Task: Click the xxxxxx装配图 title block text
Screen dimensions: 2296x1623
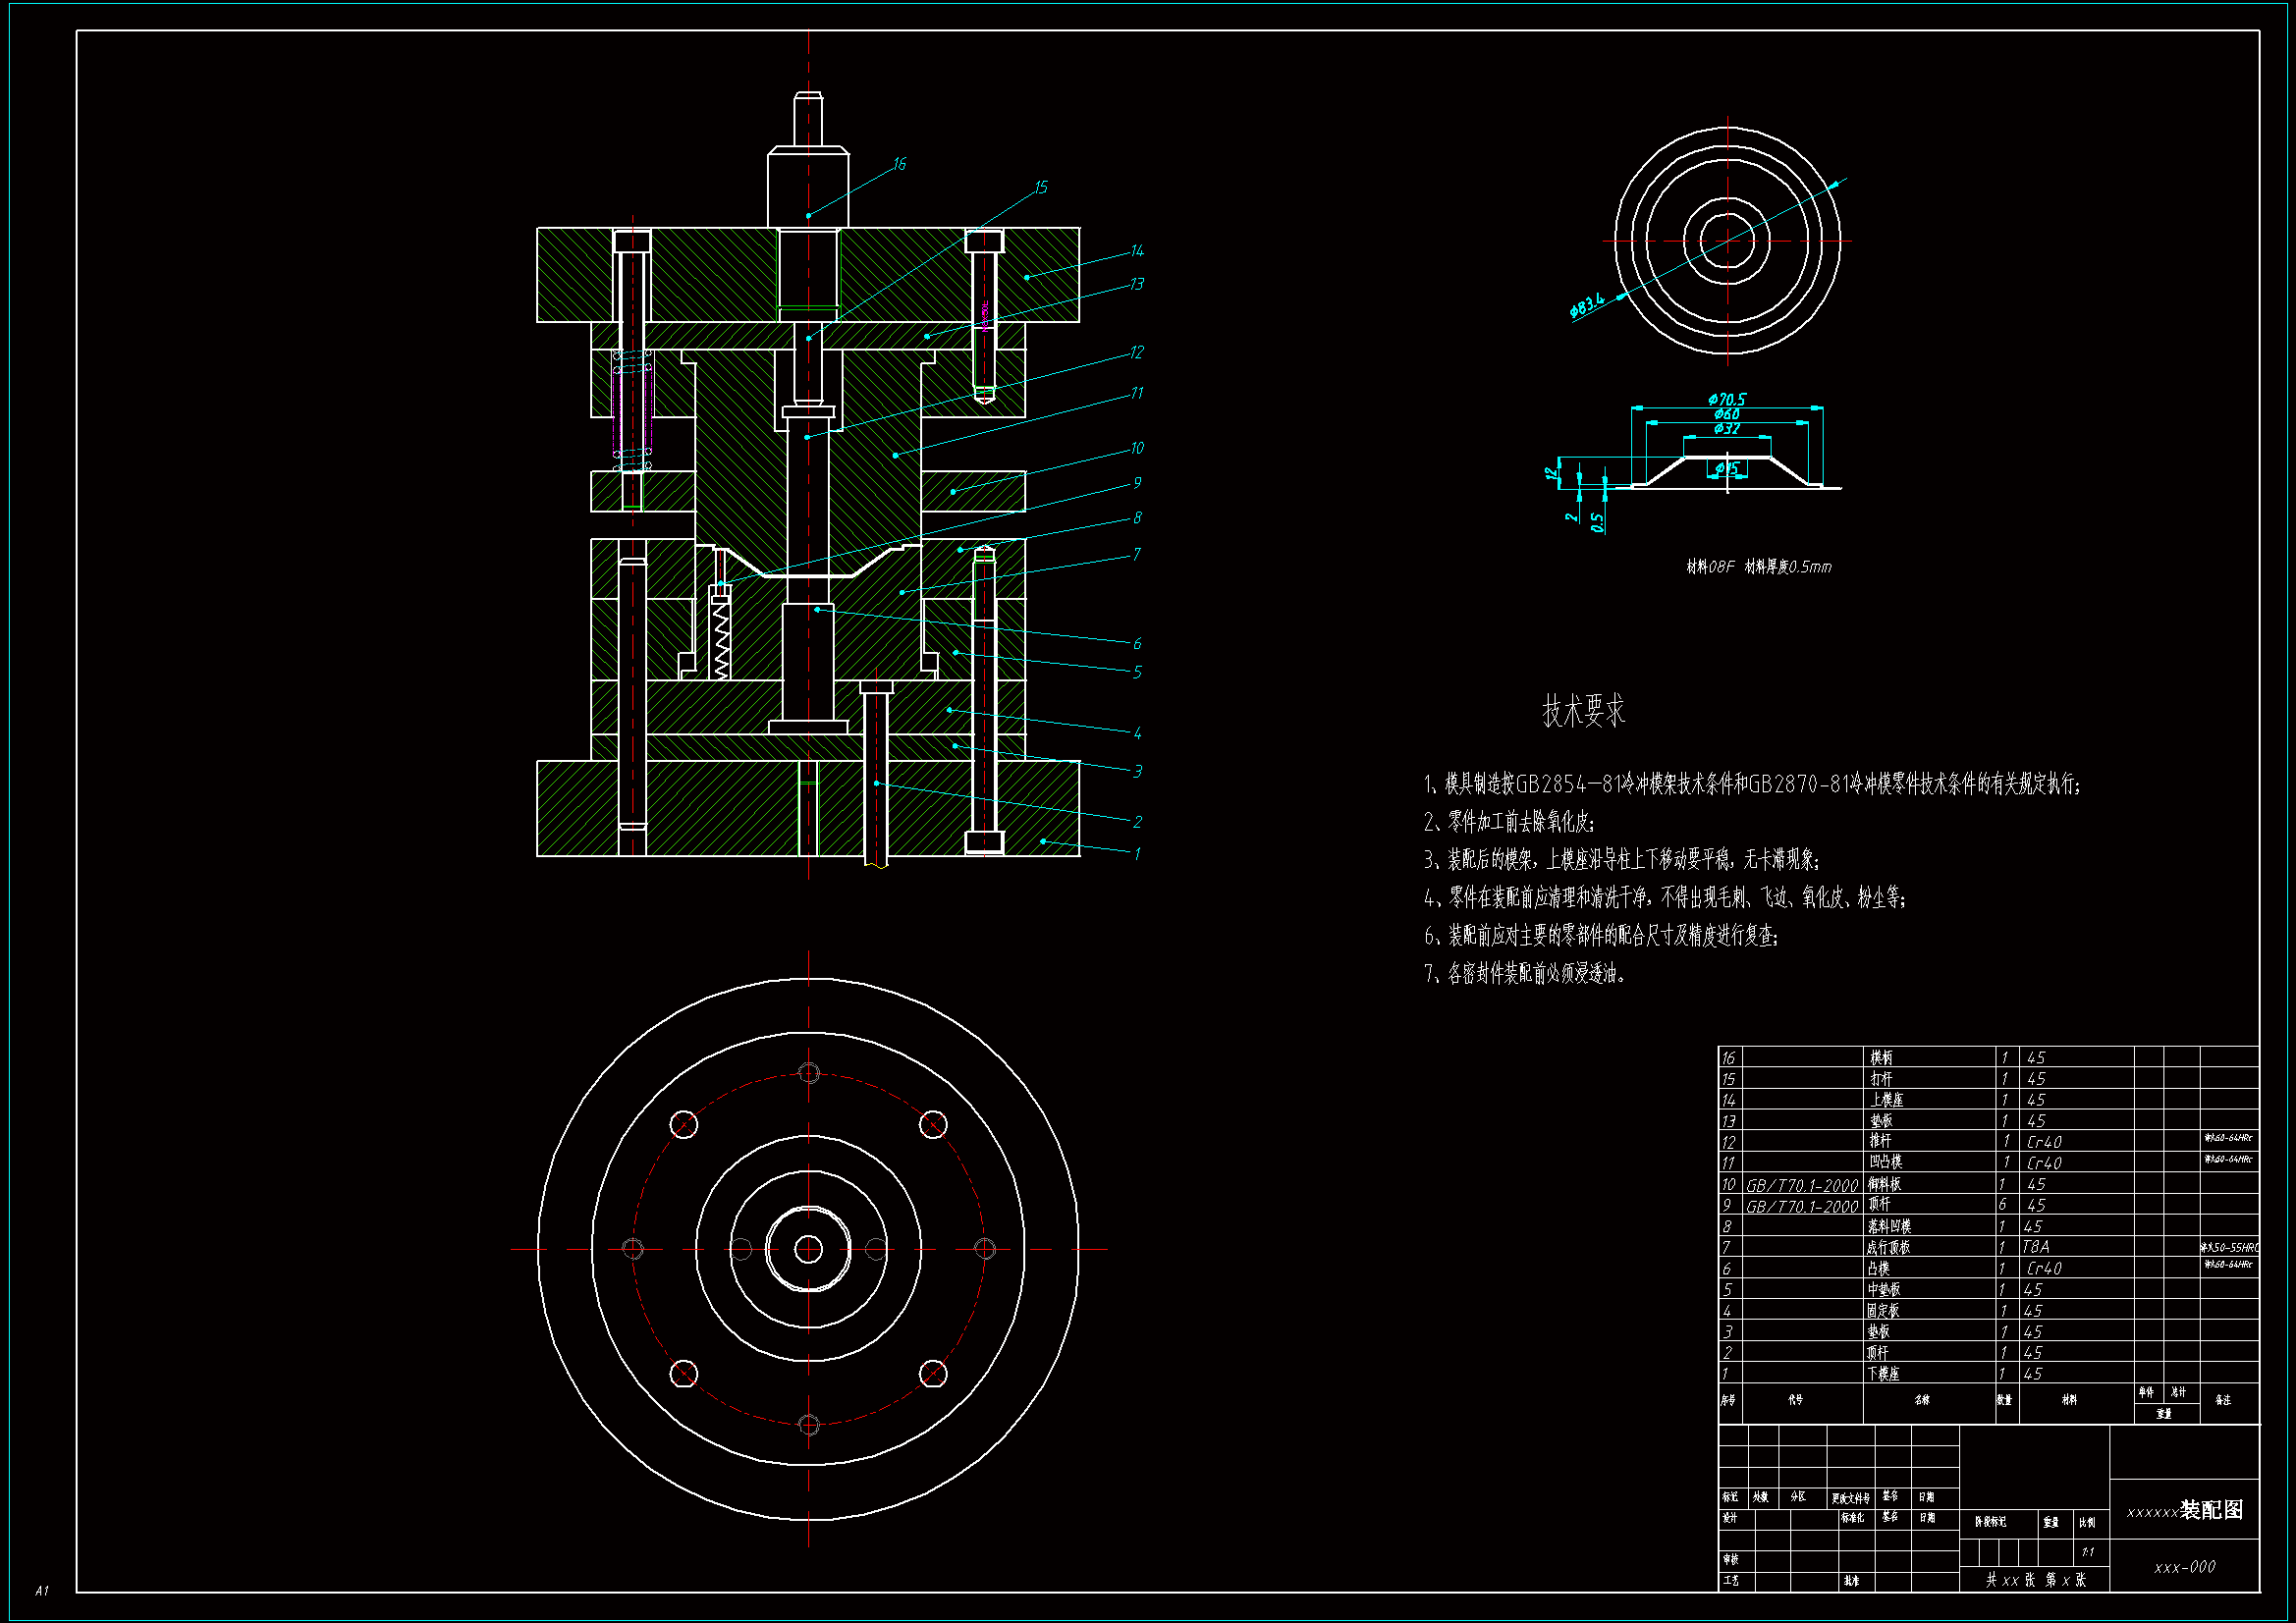Action: tap(2184, 1510)
